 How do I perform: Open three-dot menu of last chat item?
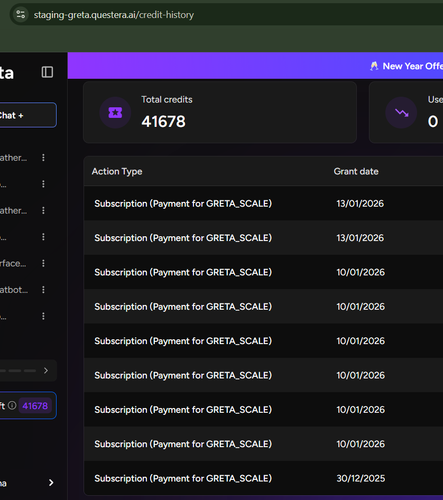(43, 316)
